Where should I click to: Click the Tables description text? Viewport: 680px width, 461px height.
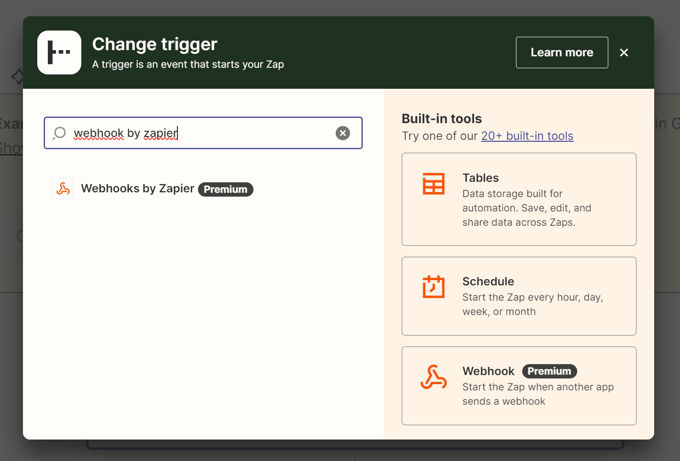click(x=526, y=208)
